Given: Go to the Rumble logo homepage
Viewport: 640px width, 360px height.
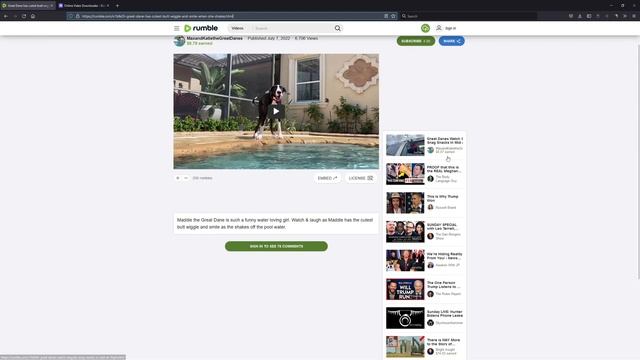Looking at the screenshot, I should (x=201, y=28).
